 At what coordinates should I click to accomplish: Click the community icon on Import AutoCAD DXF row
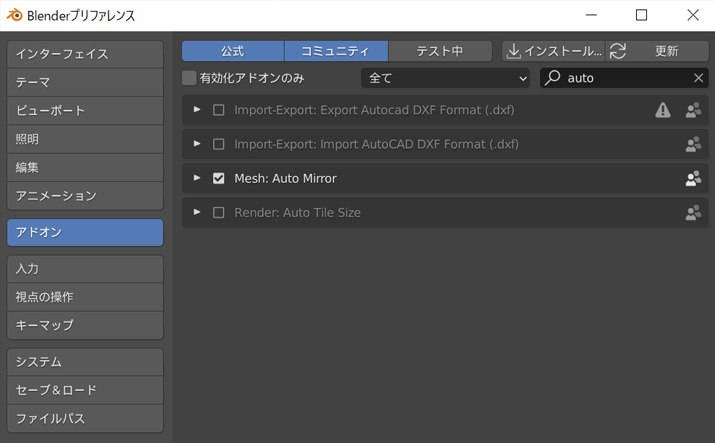pyautogui.click(x=693, y=144)
